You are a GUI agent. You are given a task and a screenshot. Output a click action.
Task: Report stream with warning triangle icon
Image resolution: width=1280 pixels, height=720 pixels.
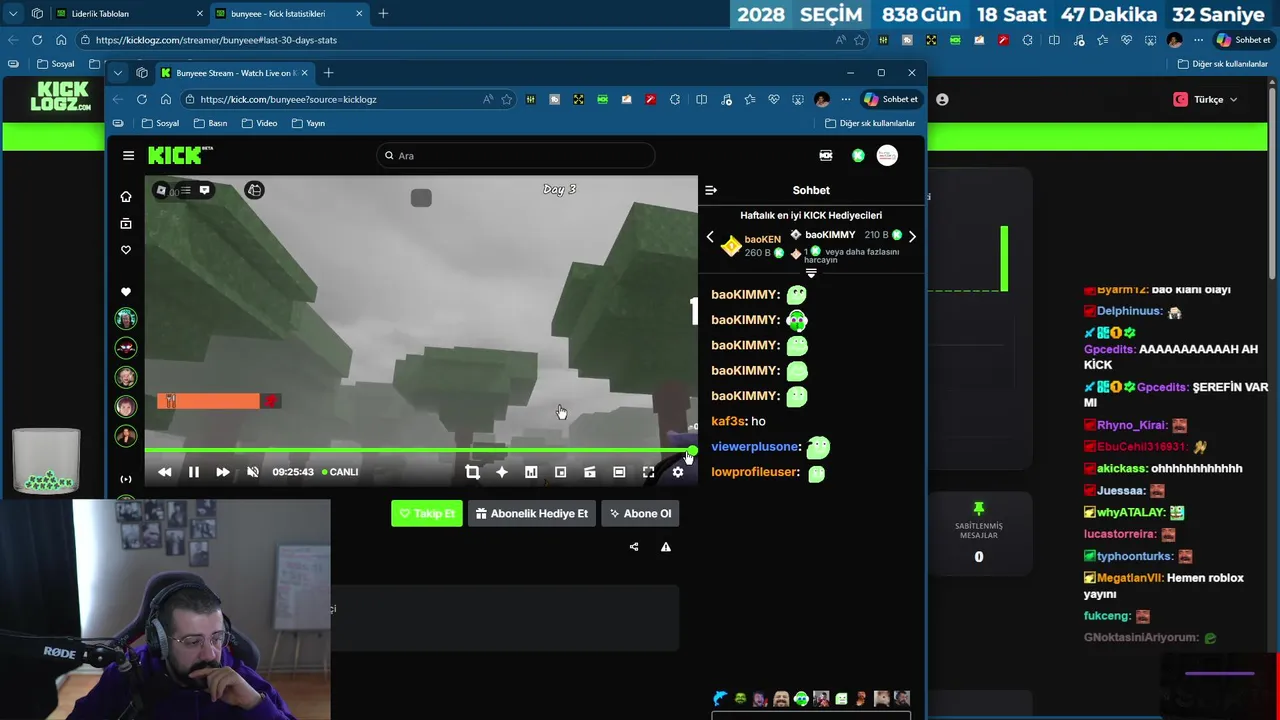(x=666, y=547)
